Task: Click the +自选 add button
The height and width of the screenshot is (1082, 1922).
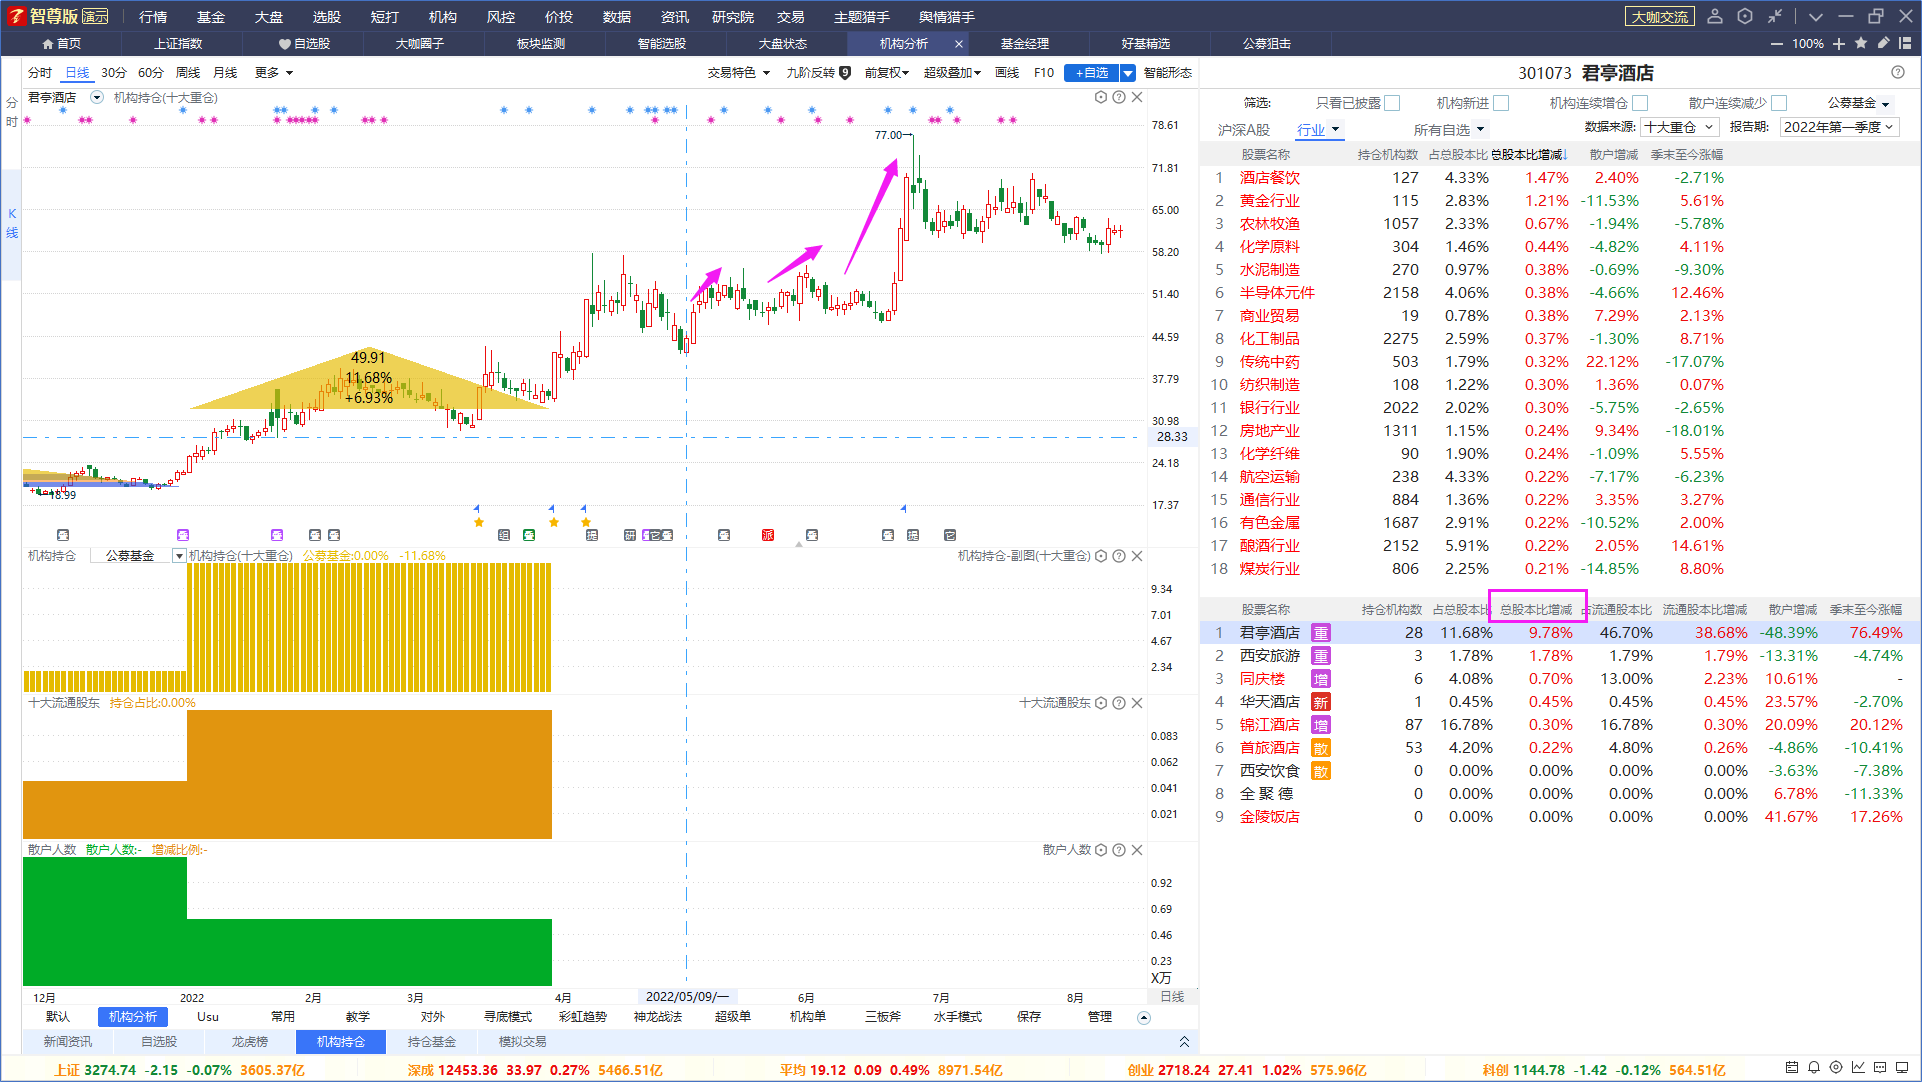Action: pos(1092,72)
